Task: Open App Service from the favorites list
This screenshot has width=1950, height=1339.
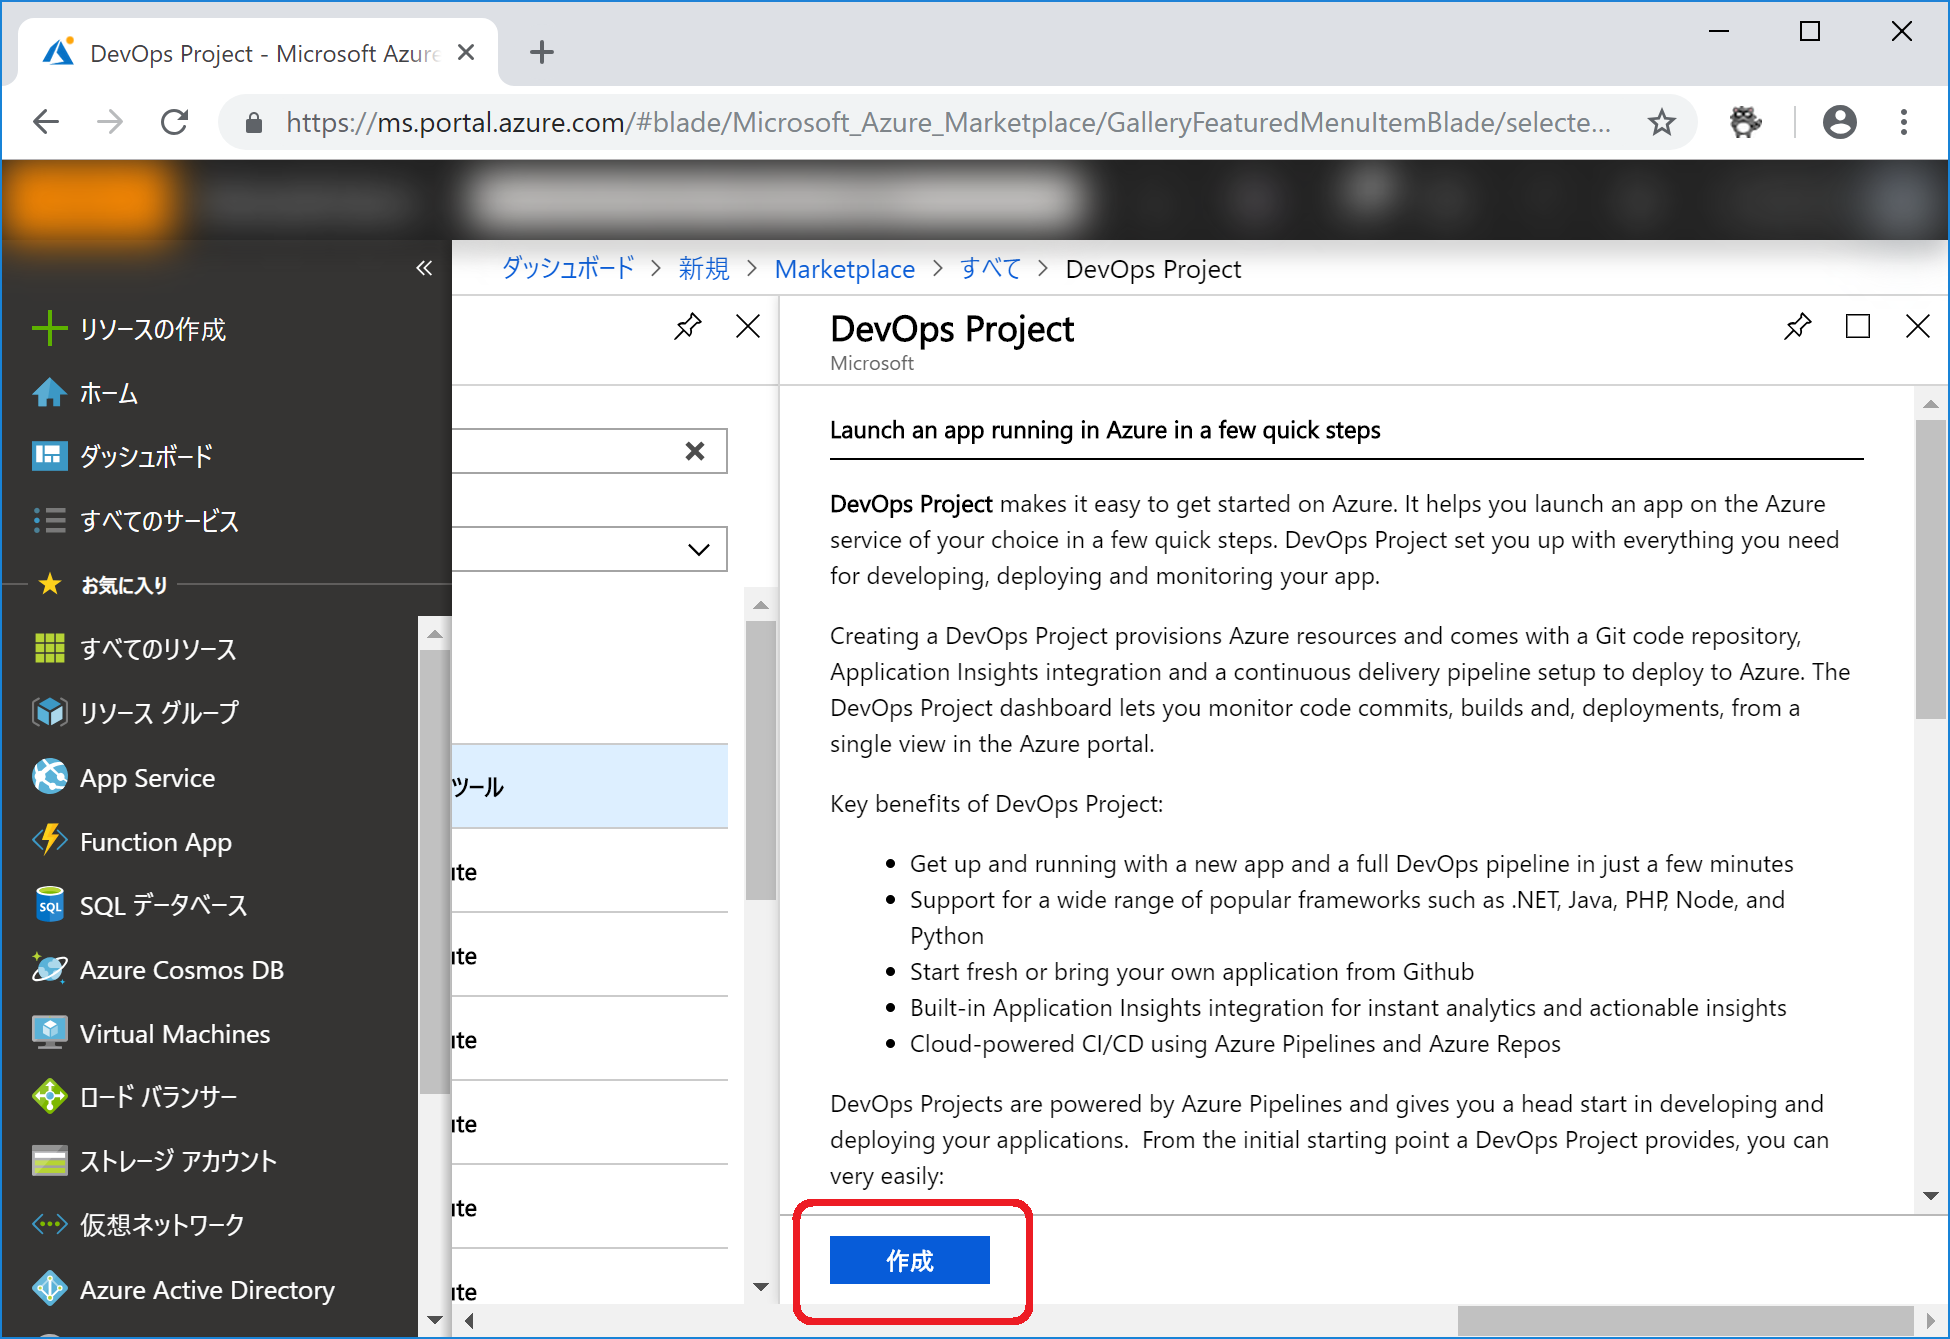Action: 146,778
